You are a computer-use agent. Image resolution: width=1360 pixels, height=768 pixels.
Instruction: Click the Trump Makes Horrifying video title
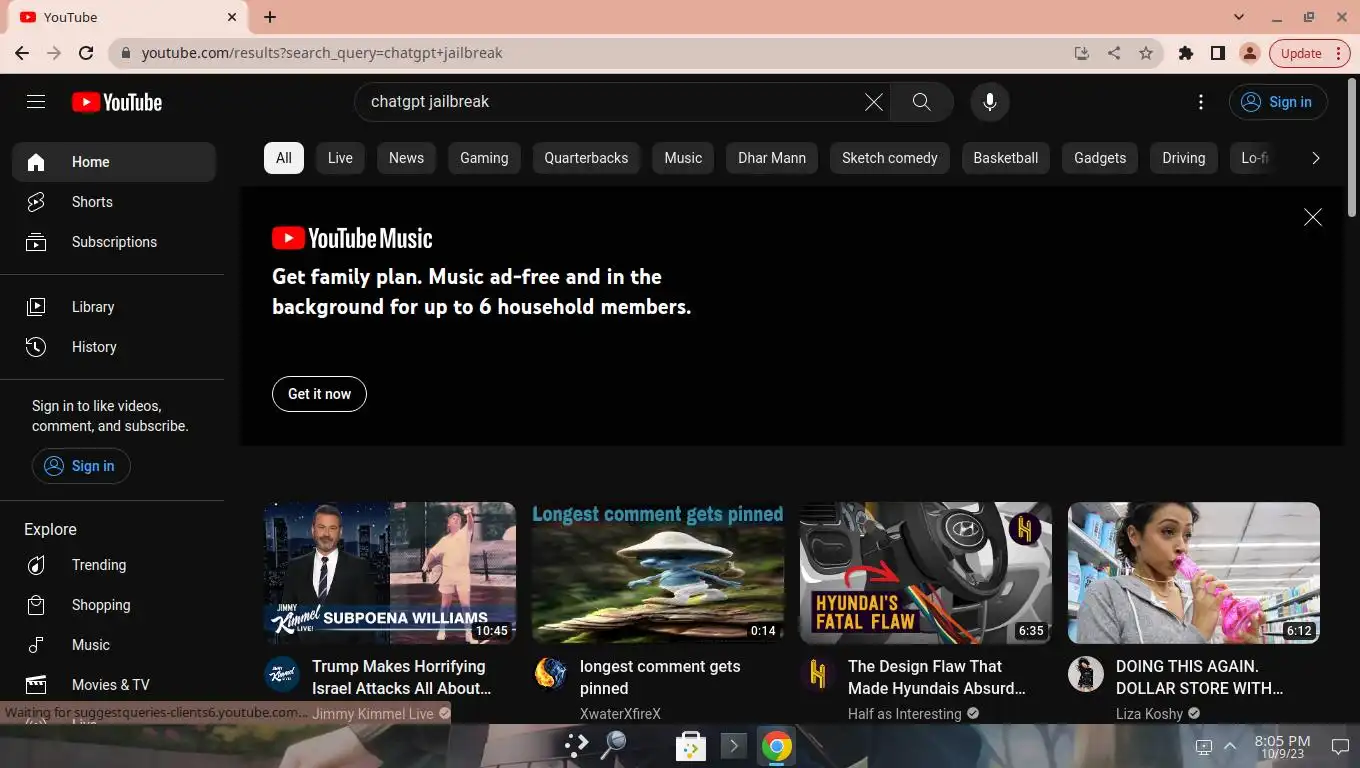point(402,677)
